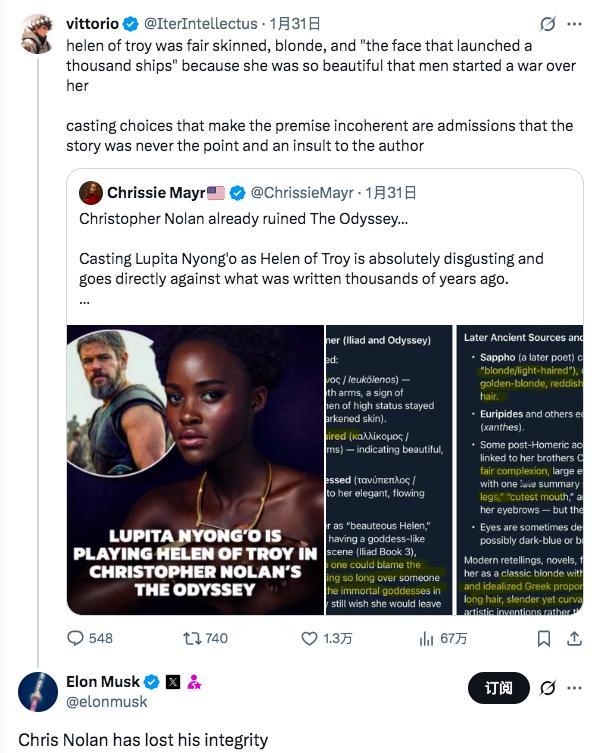Open Iliad and Odyssey sources screenshot
Viewport: 600px width, 753px height.
[388, 469]
